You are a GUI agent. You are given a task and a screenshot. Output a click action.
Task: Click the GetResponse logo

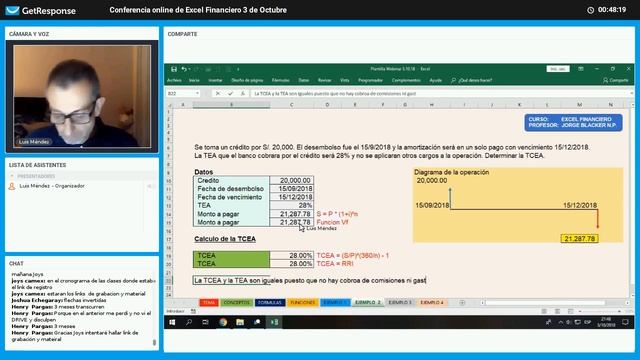click(x=41, y=10)
